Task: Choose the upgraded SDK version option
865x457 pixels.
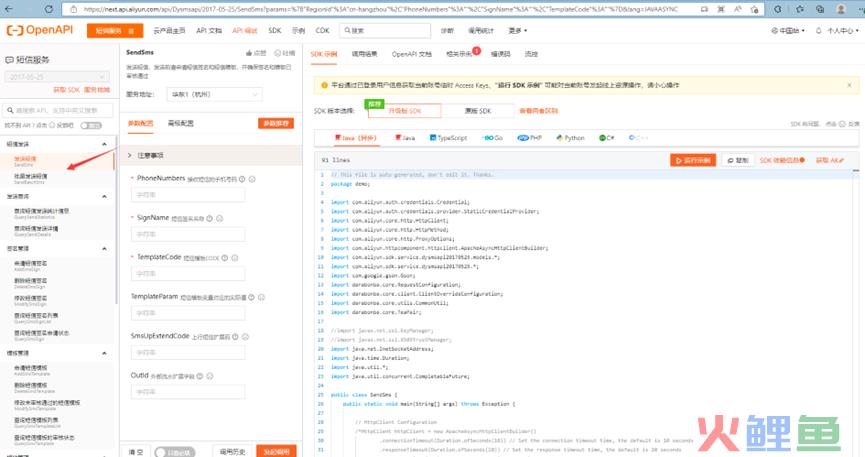Action: [x=404, y=111]
